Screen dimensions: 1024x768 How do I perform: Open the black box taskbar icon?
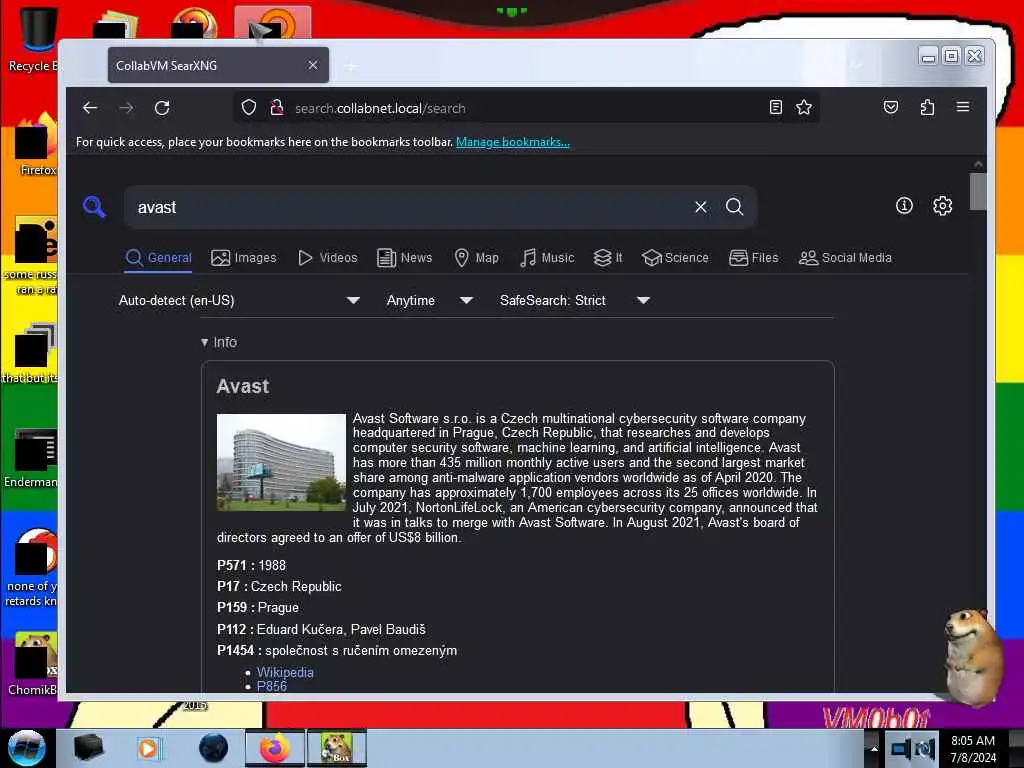coord(88,748)
